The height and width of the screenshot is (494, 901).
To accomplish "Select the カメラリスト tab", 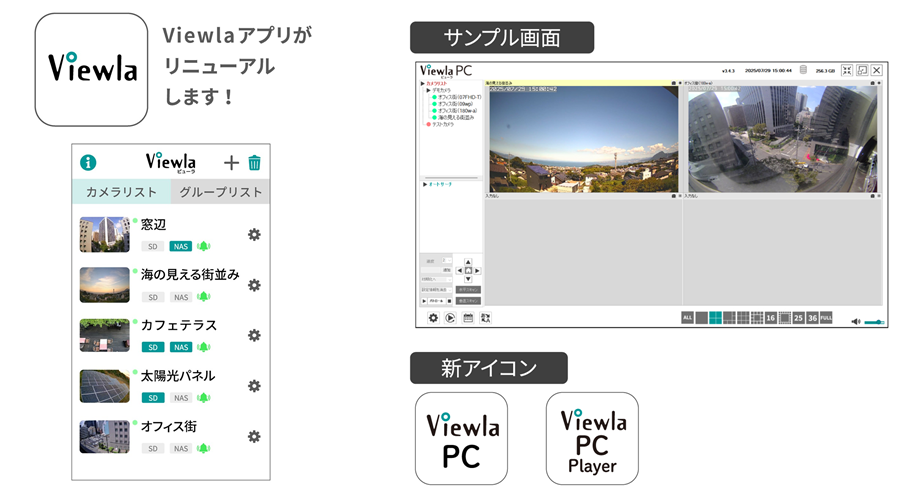I will pos(120,192).
